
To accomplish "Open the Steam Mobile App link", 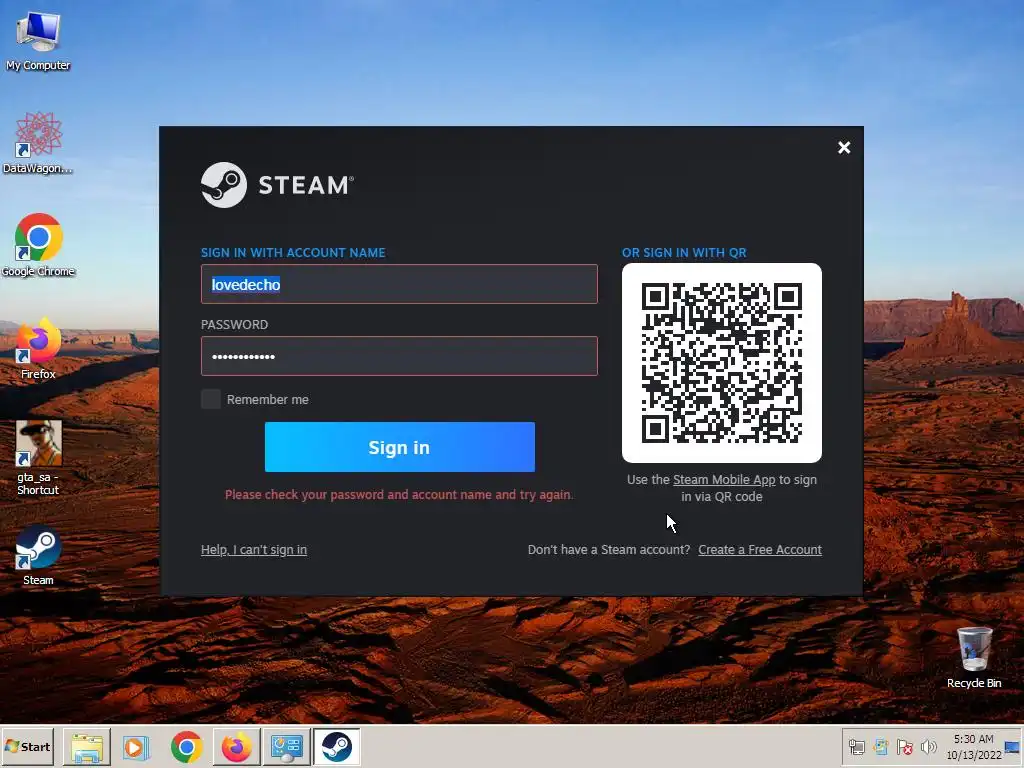I will coord(724,479).
